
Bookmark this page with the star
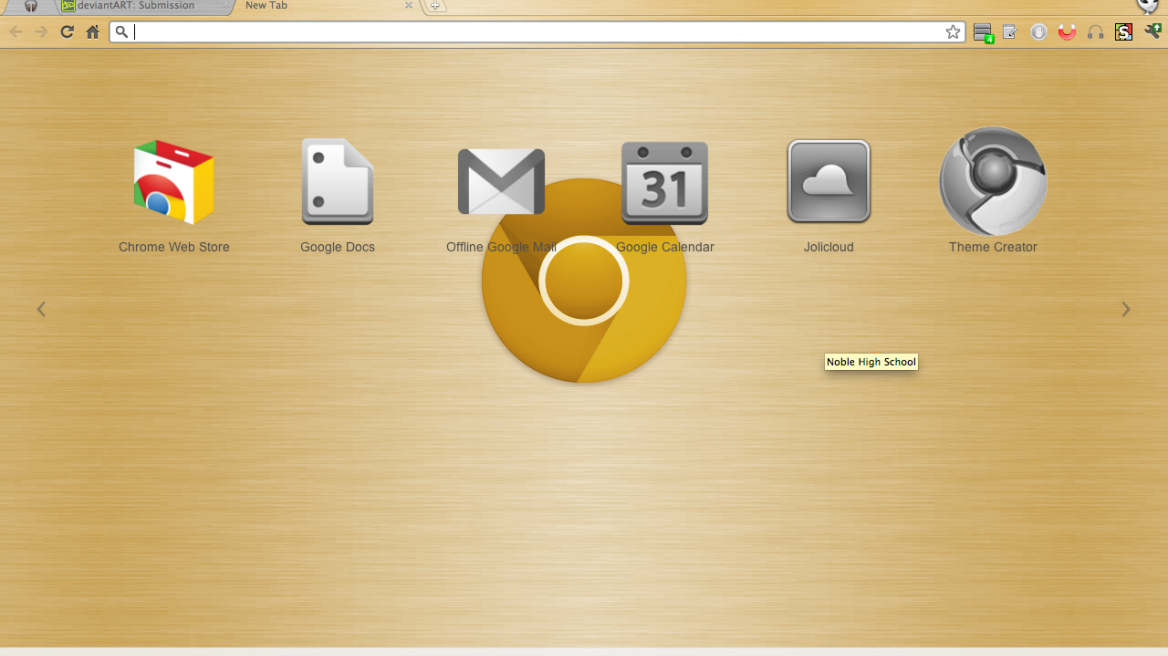953,32
